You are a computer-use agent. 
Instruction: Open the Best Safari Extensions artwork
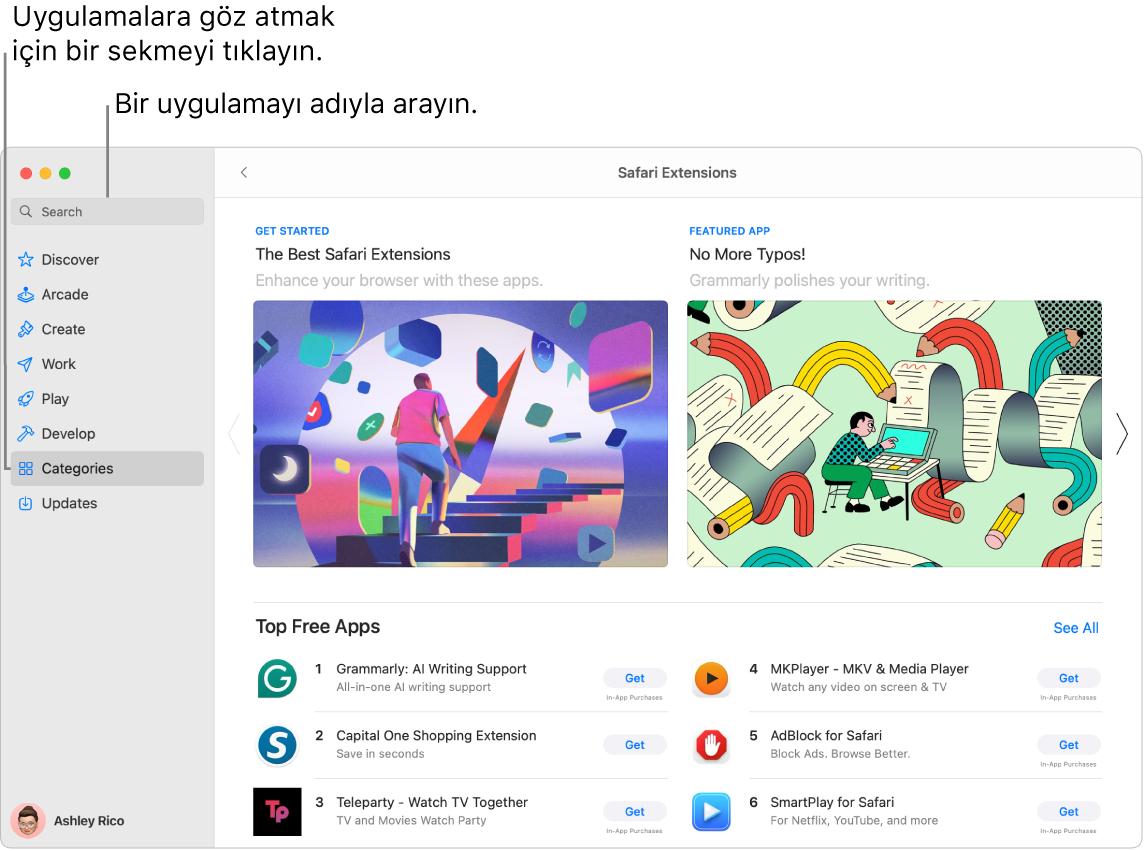(x=460, y=434)
